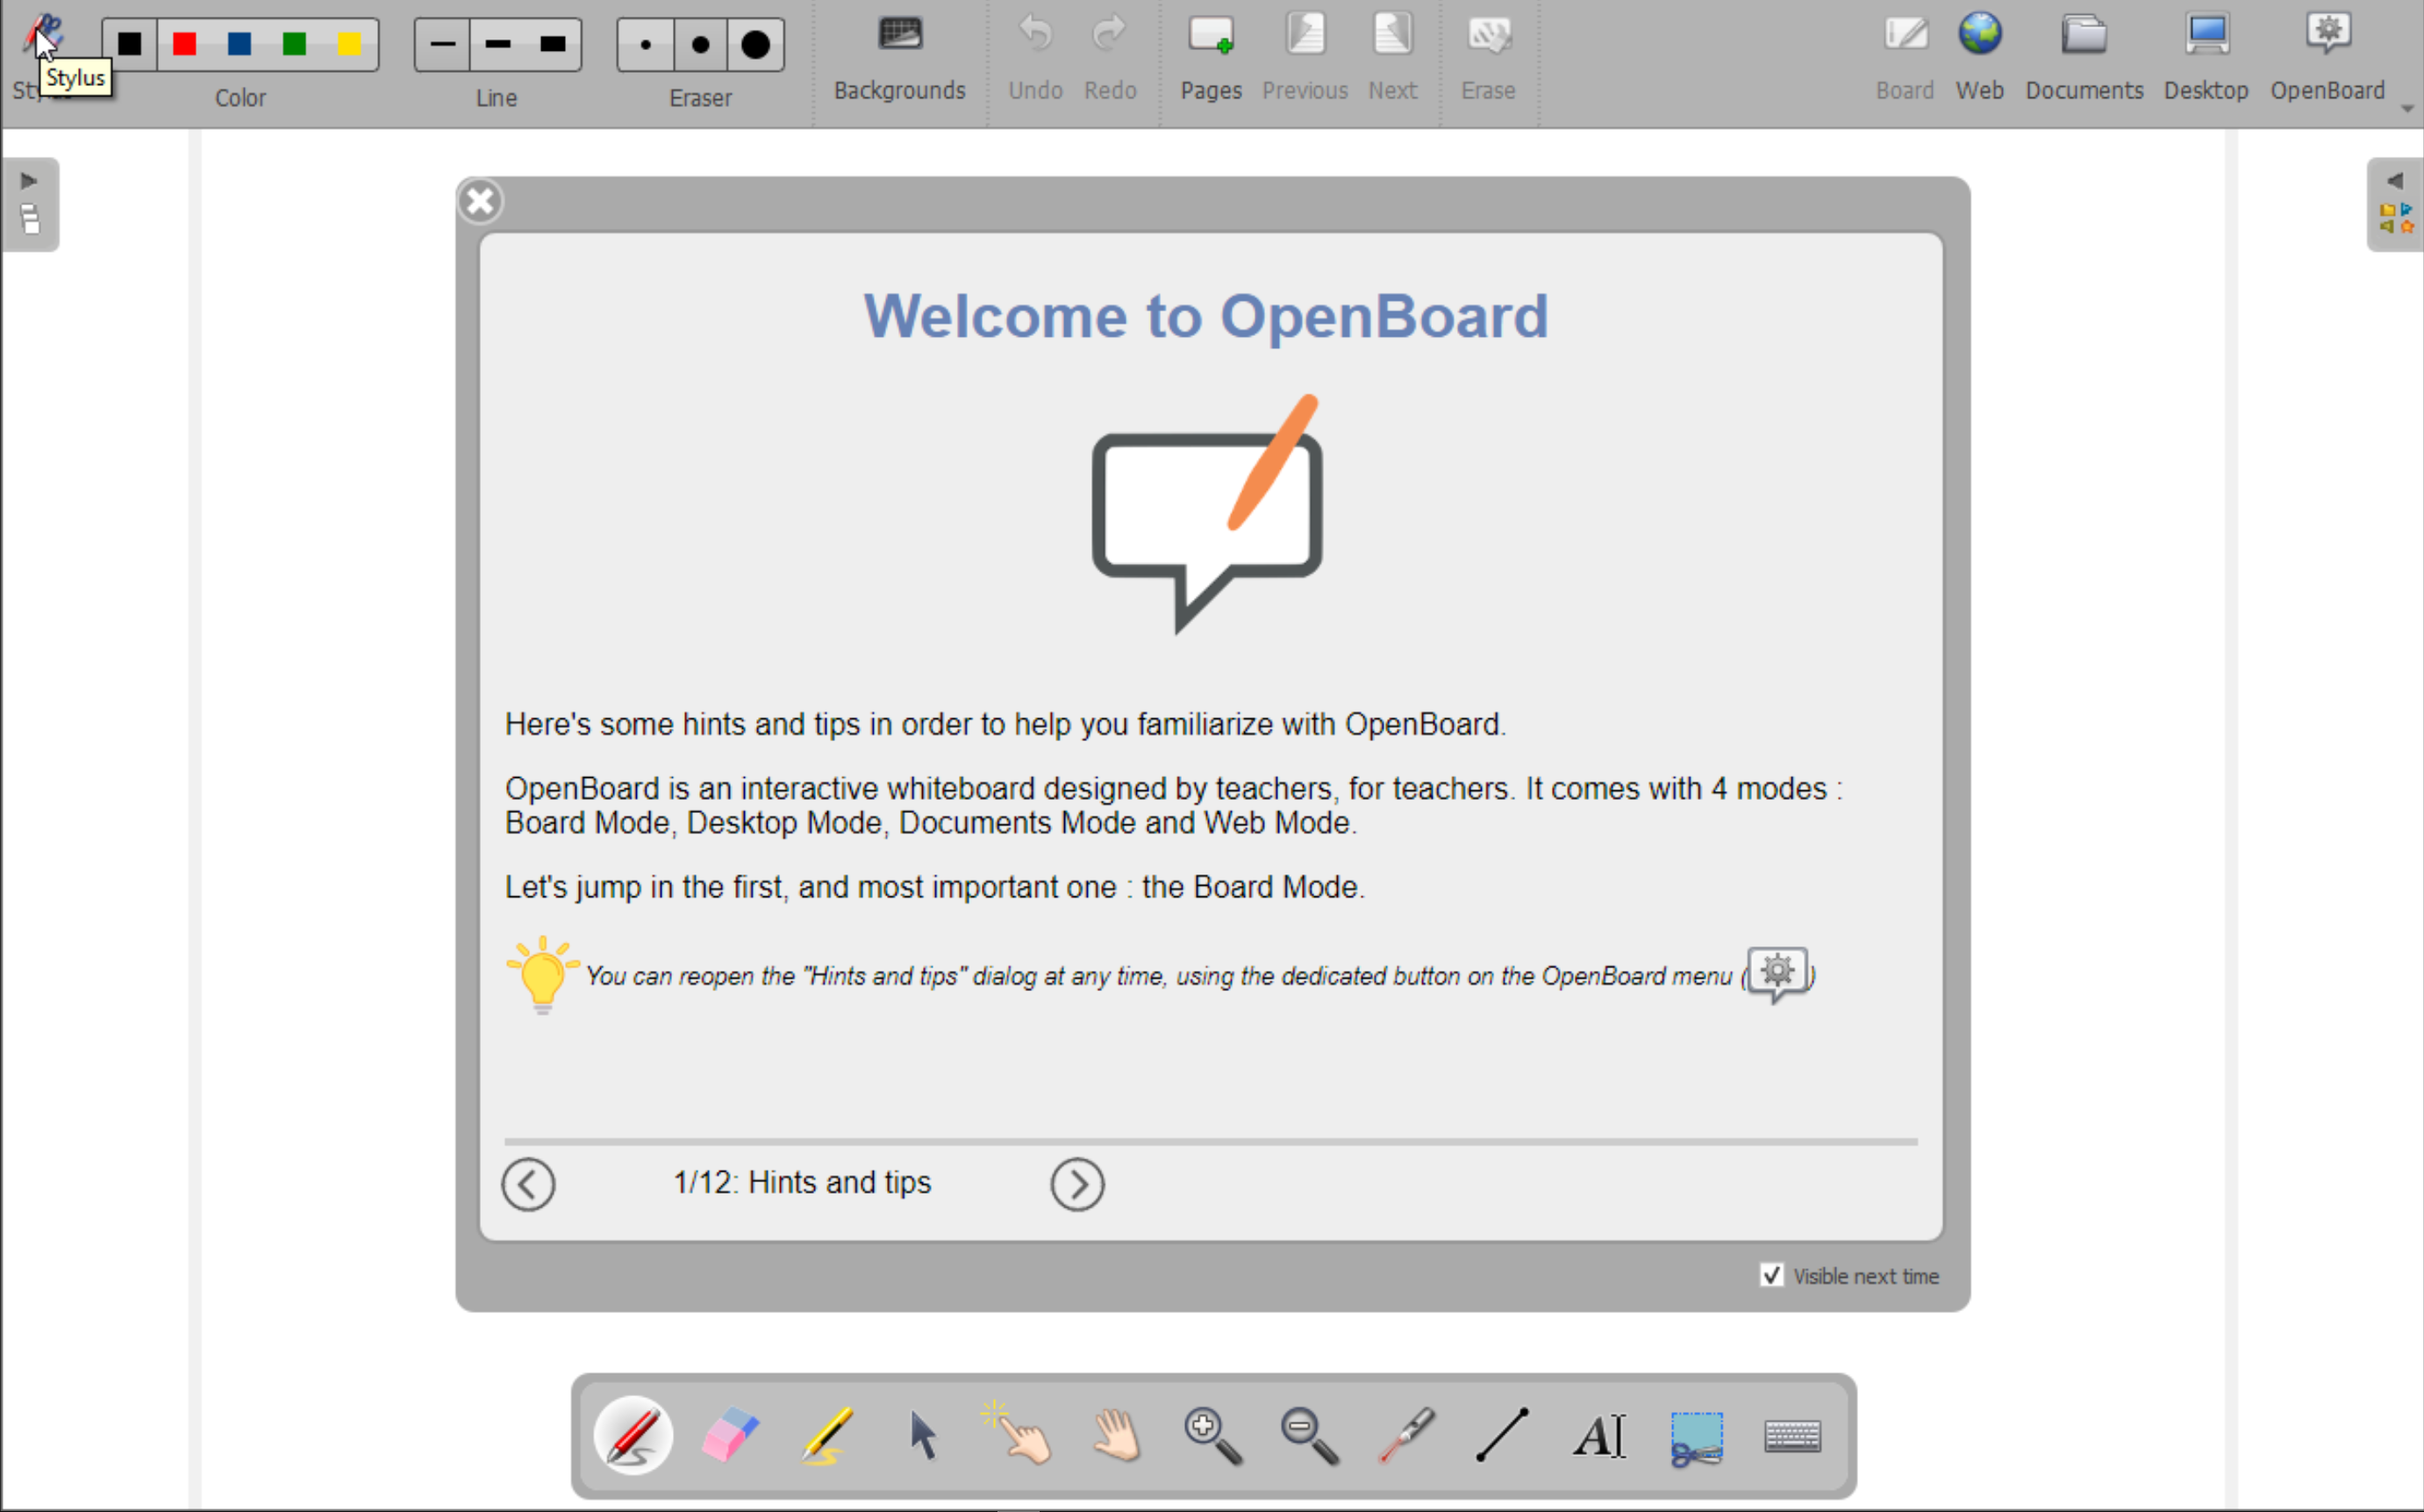Image resolution: width=2424 pixels, height=1512 pixels.
Task: Choose the yellow pen color
Action: pyautogui.click(x=349, y=44)
